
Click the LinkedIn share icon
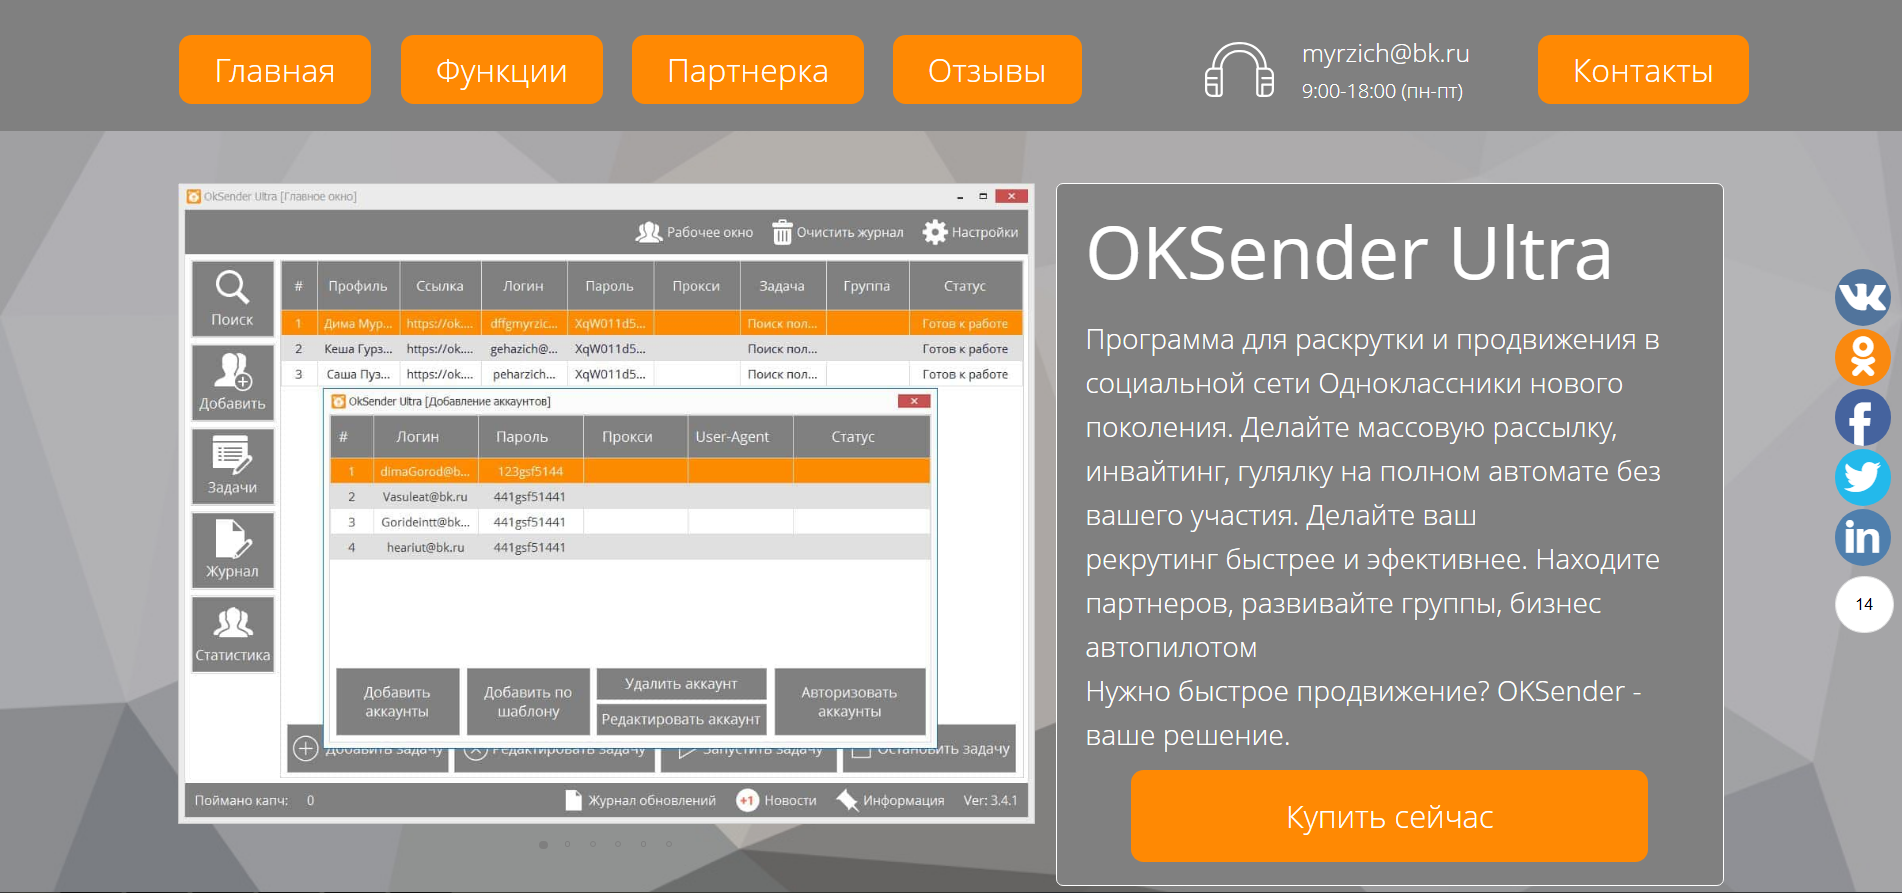[x=1862, y=537]
